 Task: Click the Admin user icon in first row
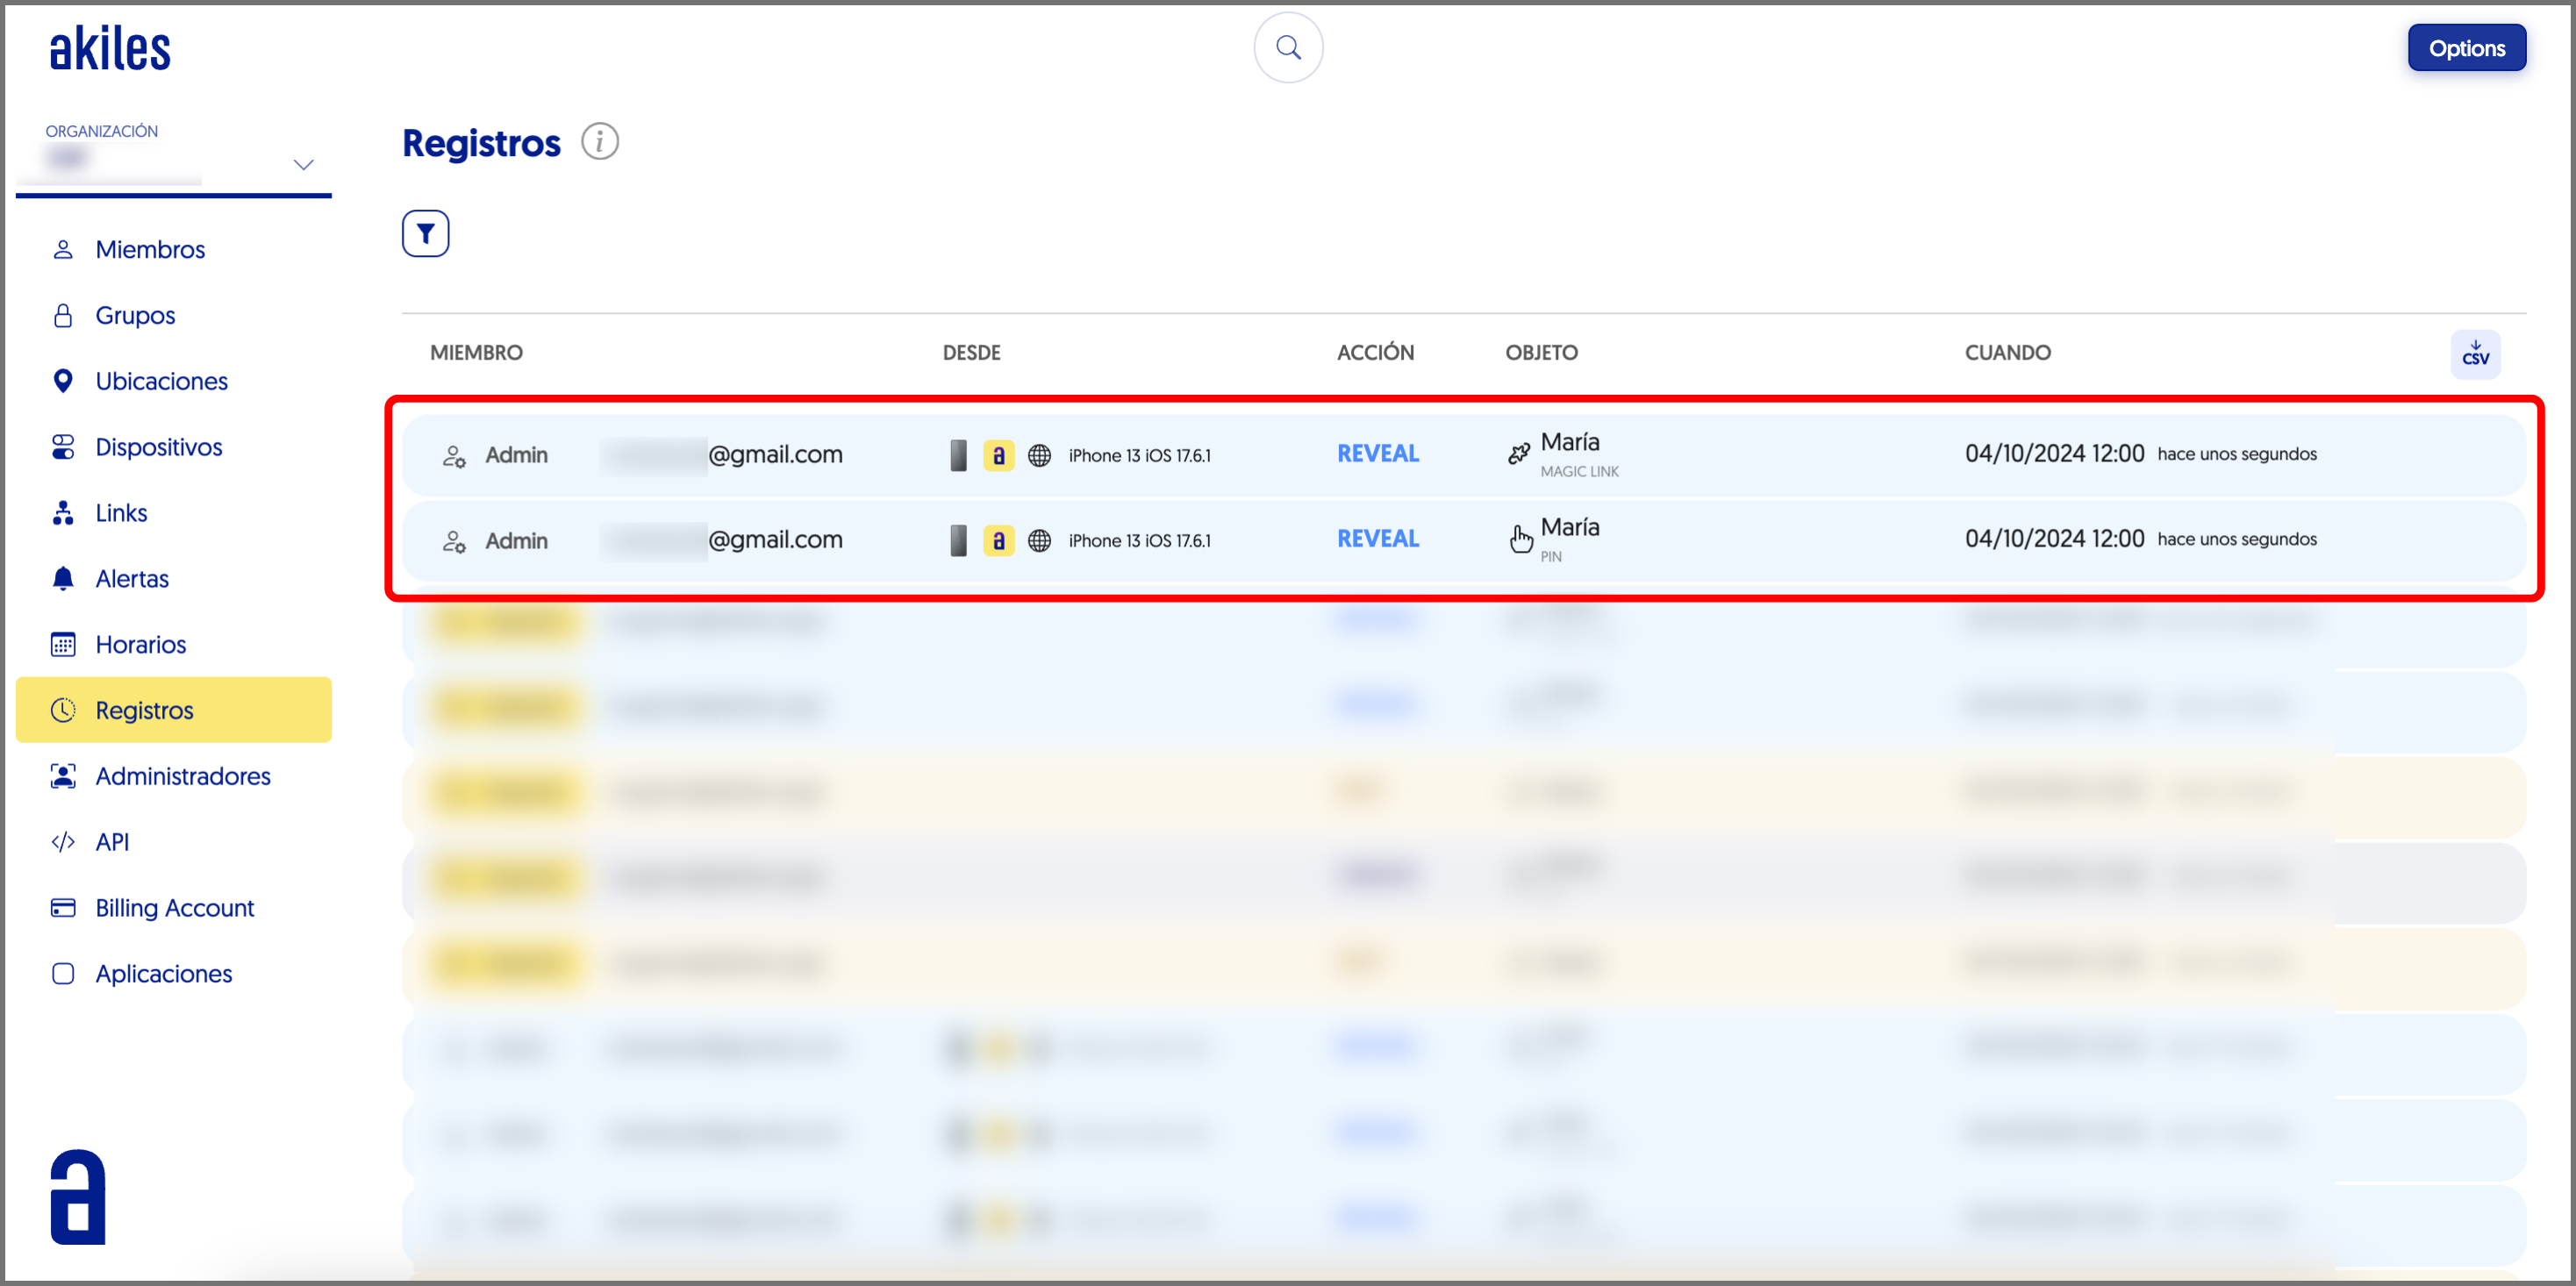click(454, 456)
